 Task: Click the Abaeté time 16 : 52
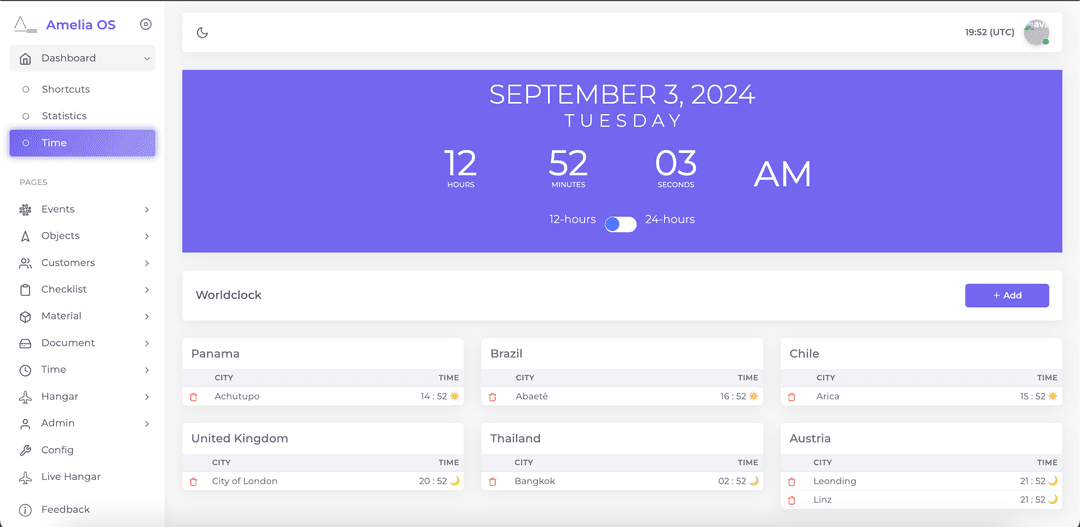(x=732, y=397)
